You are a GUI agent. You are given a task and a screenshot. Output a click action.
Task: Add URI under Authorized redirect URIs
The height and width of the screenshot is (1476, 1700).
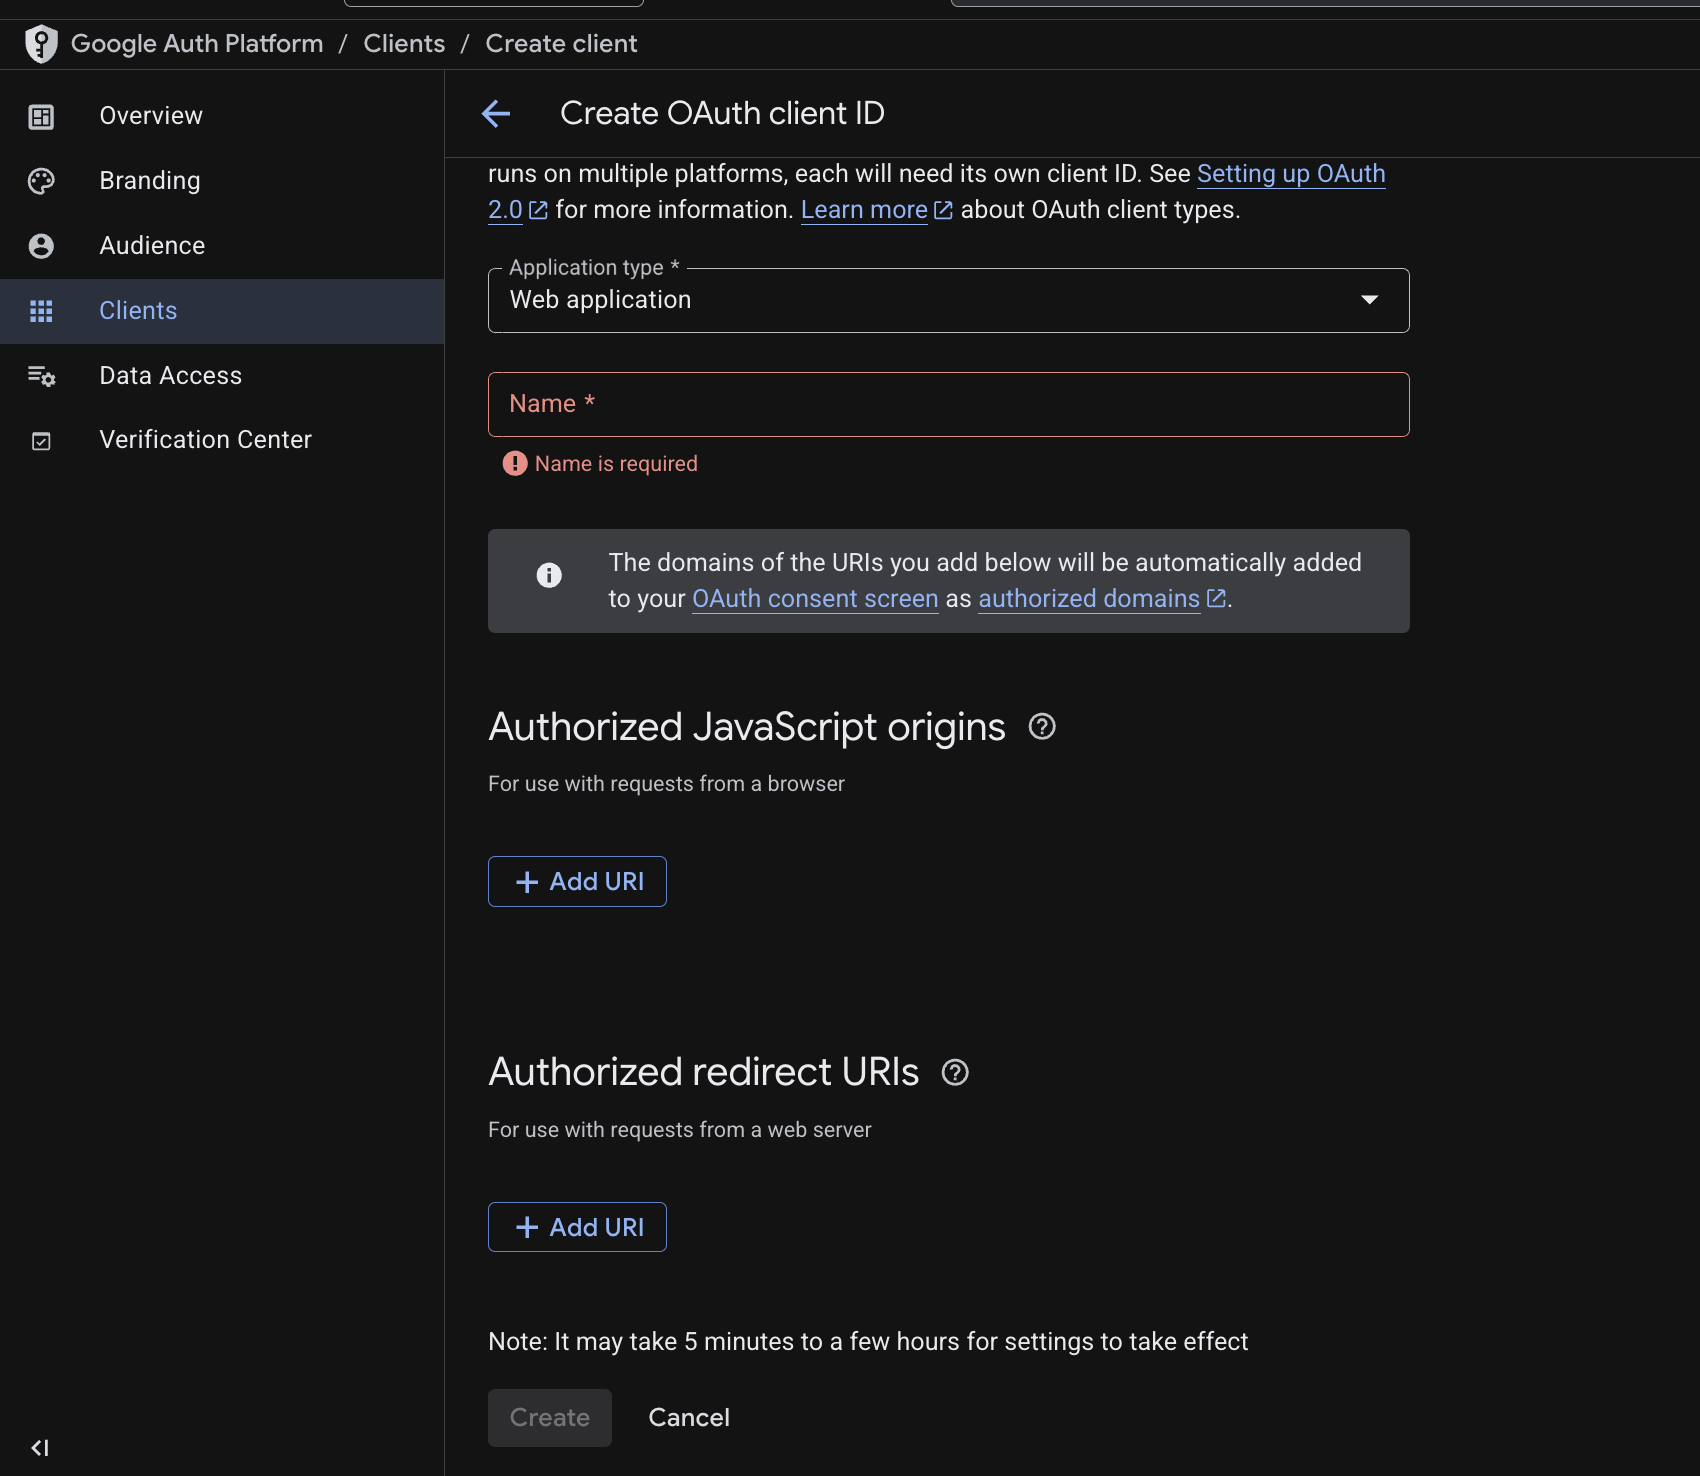577,1227
